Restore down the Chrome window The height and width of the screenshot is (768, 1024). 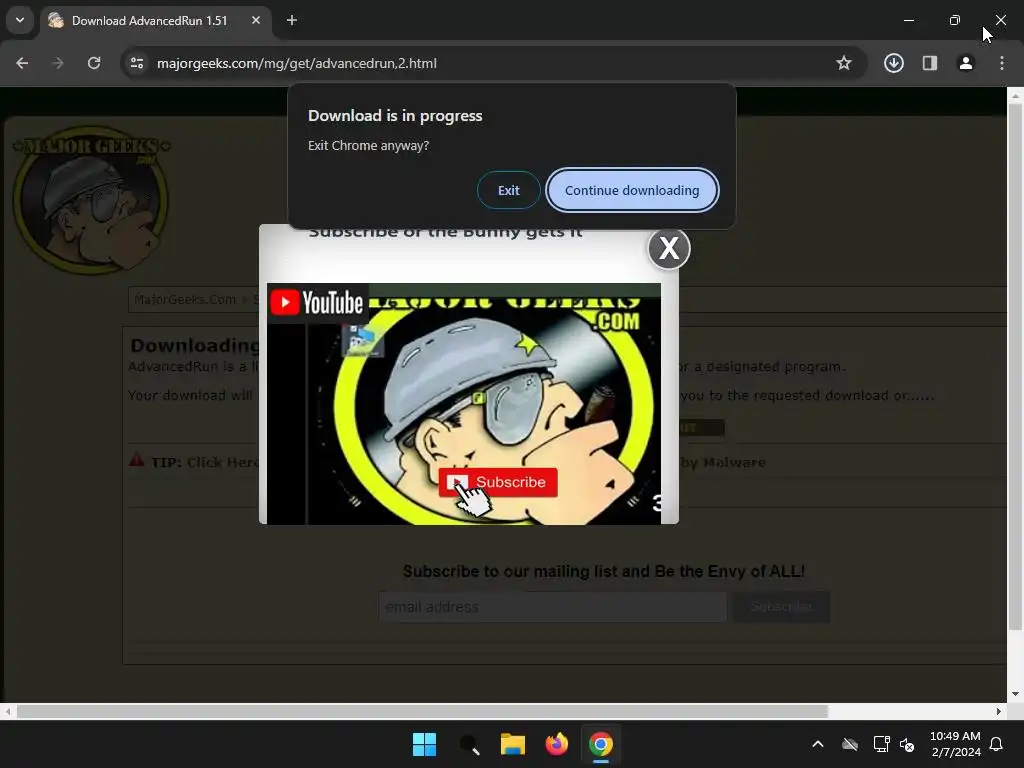click(955, 20)
